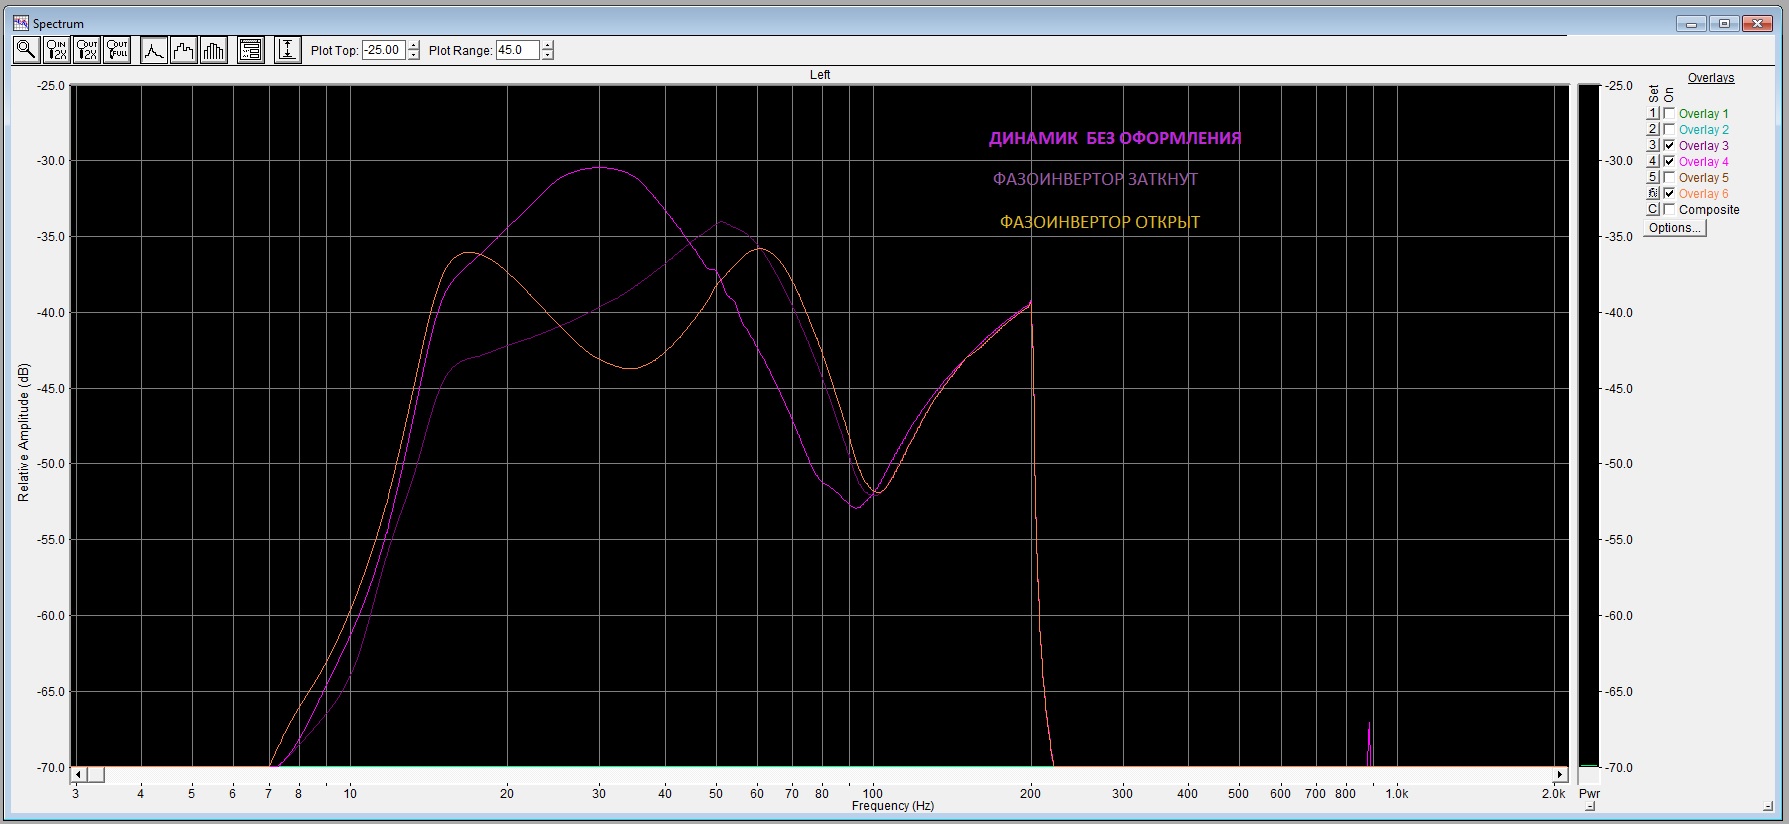Set overlay 3 with button 3
This screenshot has height=824, width=1789.
tap(1653, 146)
